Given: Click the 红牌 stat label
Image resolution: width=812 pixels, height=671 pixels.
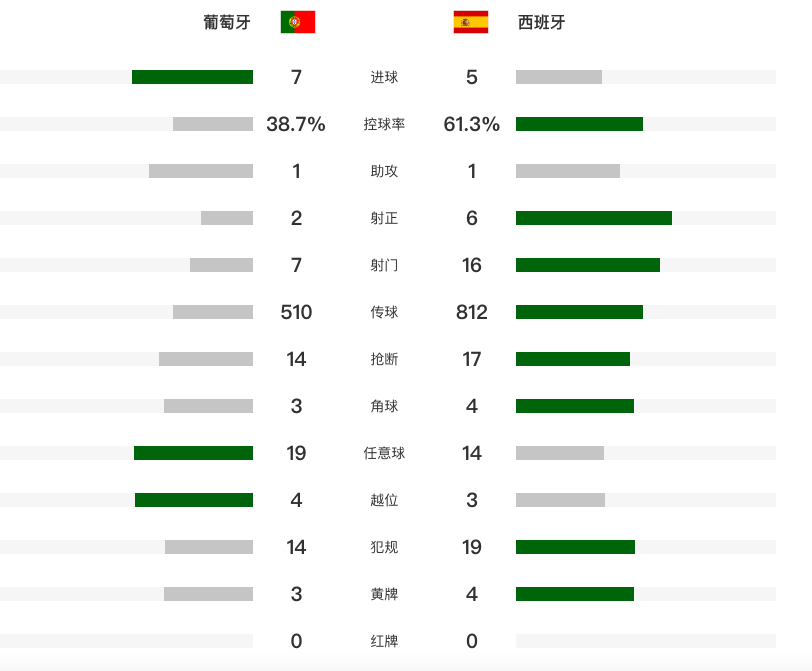Looking at the screenshot, I should (x=384, y=641).
